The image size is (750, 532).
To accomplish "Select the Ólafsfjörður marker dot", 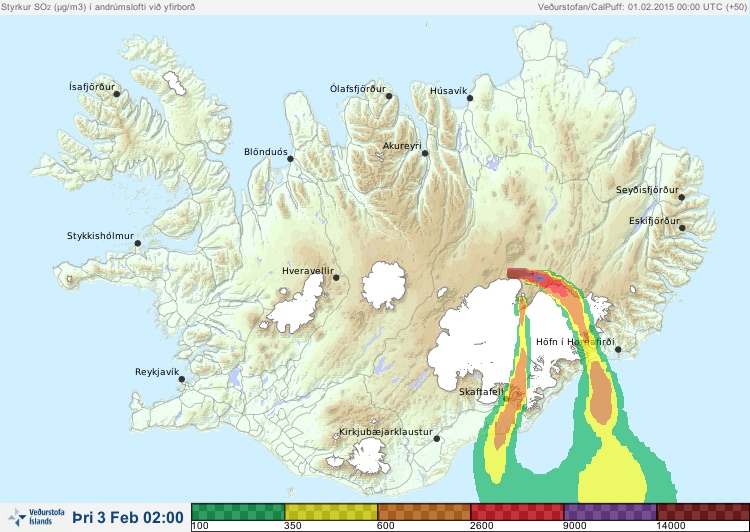I will (x=389, y=96).
